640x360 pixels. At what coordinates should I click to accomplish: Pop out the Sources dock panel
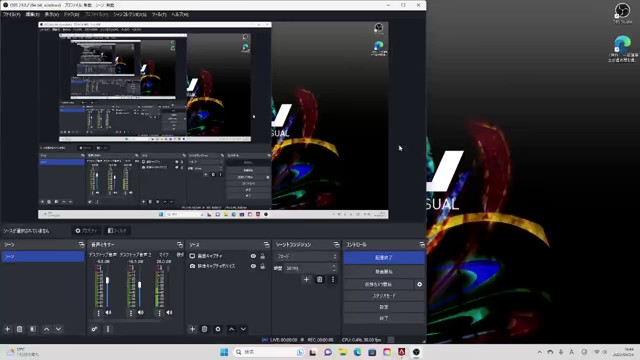(267, 244)
